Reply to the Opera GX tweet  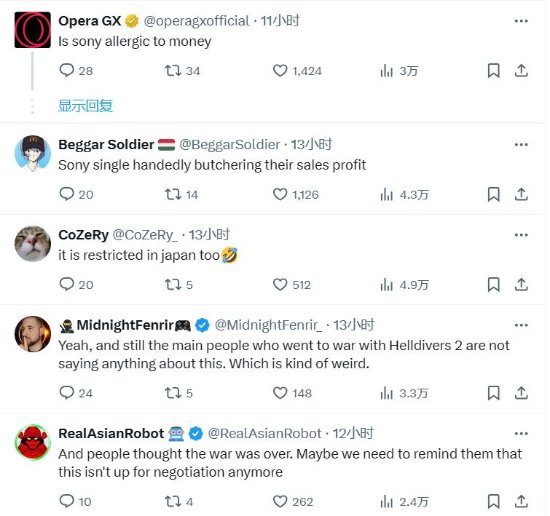[x=67, y=71]
